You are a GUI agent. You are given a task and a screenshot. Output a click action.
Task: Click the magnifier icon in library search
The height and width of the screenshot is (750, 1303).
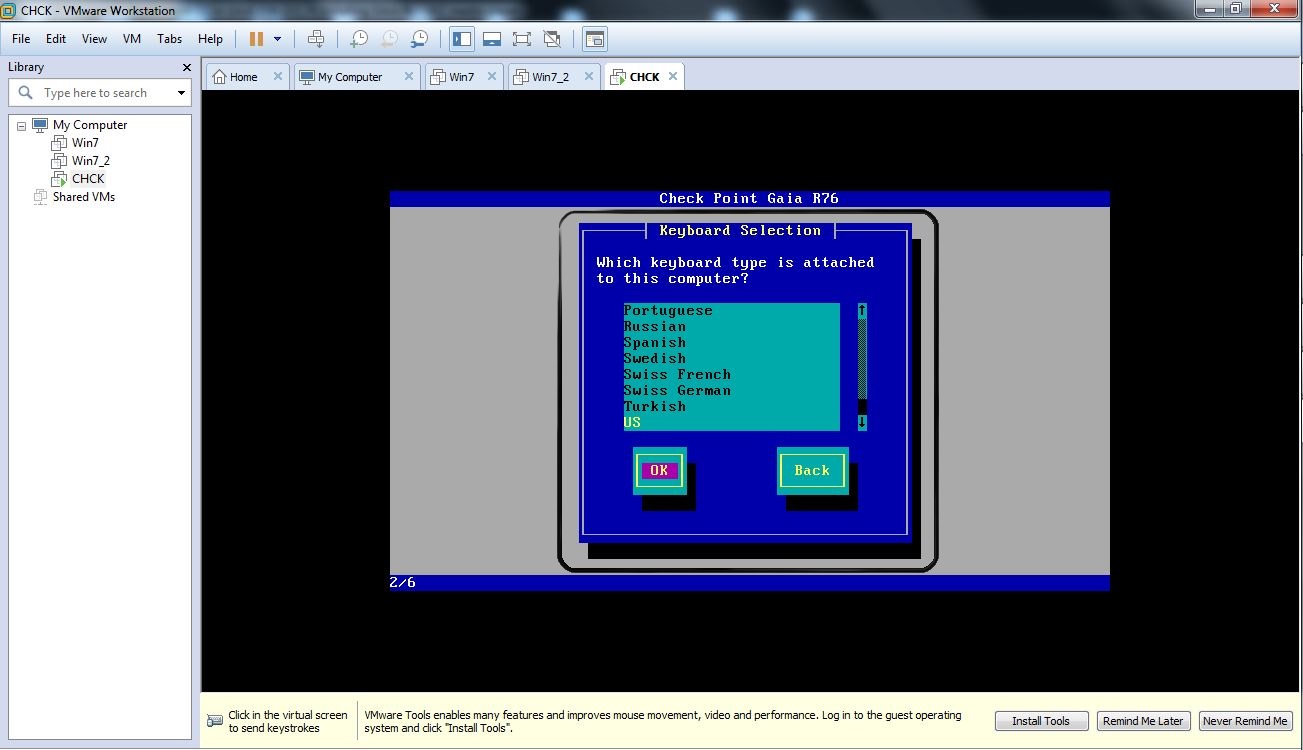click(26, 93)
